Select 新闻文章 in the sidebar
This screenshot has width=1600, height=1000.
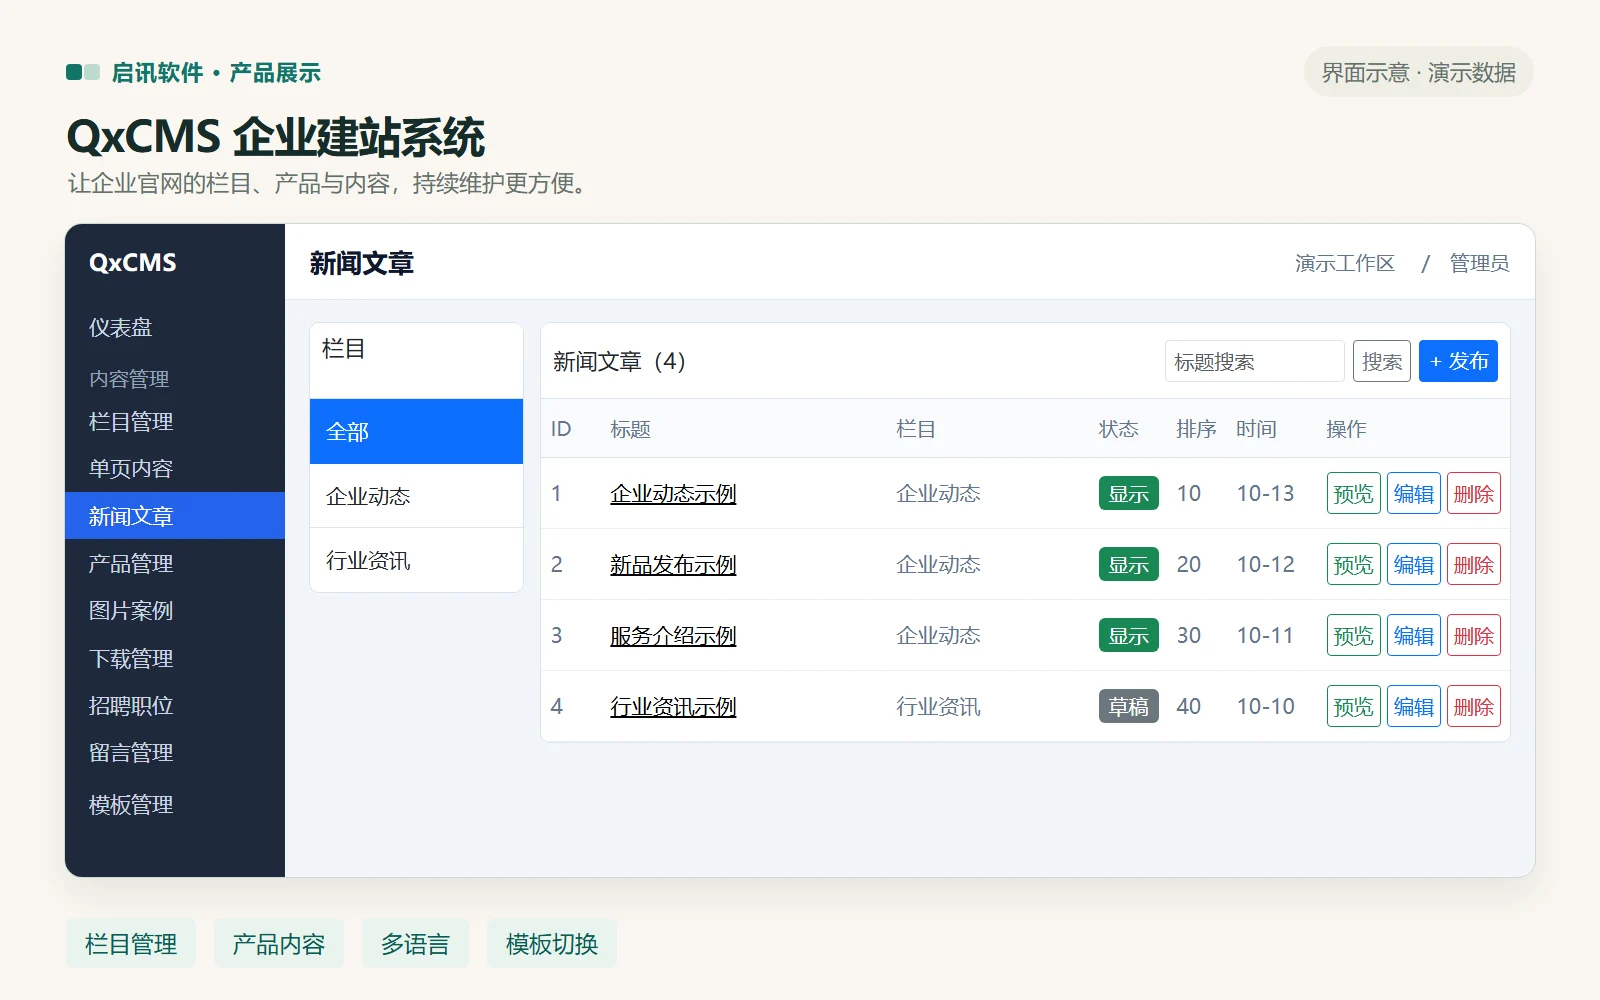pos(175,516)
